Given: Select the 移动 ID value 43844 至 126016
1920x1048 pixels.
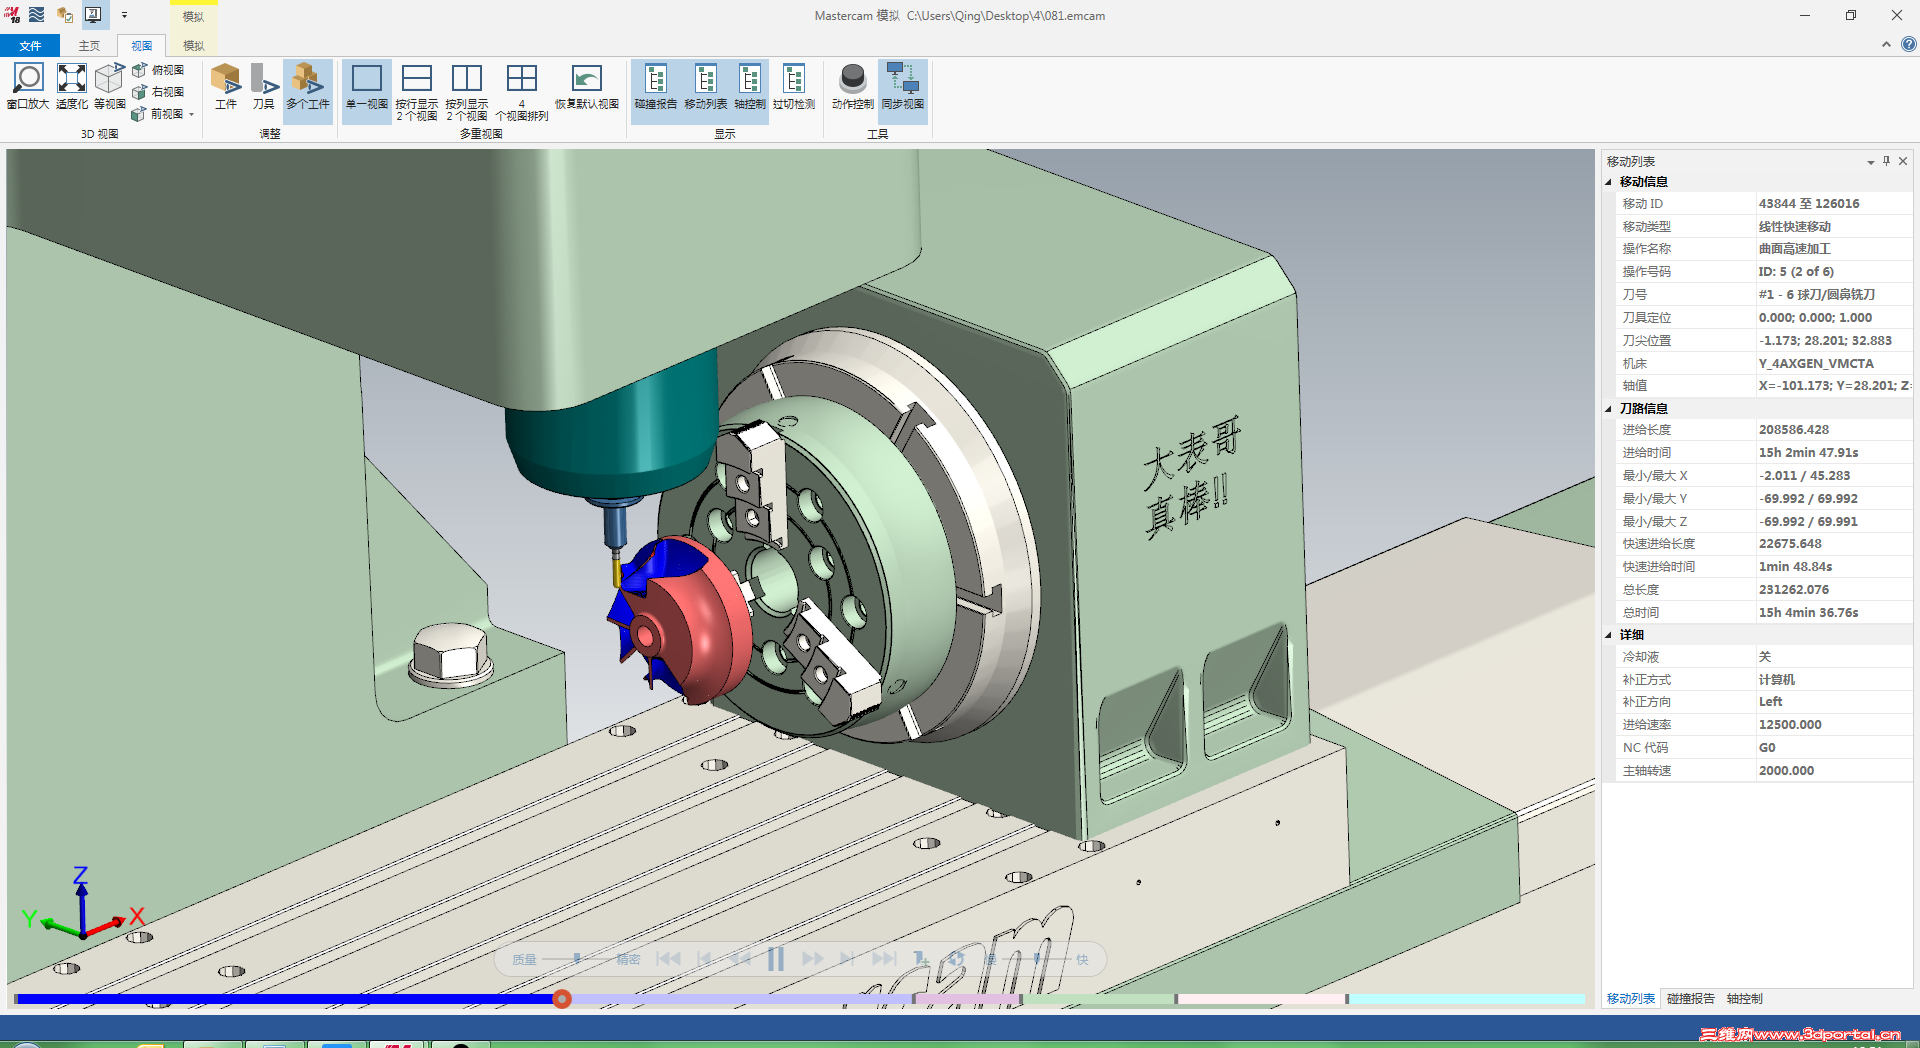Looking at the screenshot, I should [1809, 204].
